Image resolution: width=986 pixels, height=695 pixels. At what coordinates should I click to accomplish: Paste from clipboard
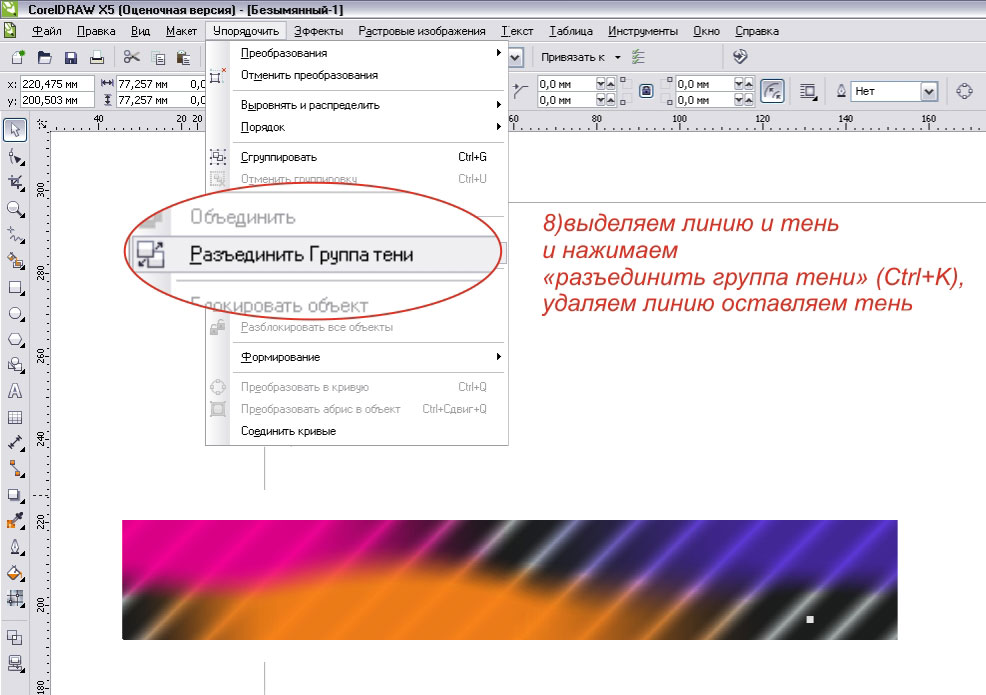coord(184,58)
